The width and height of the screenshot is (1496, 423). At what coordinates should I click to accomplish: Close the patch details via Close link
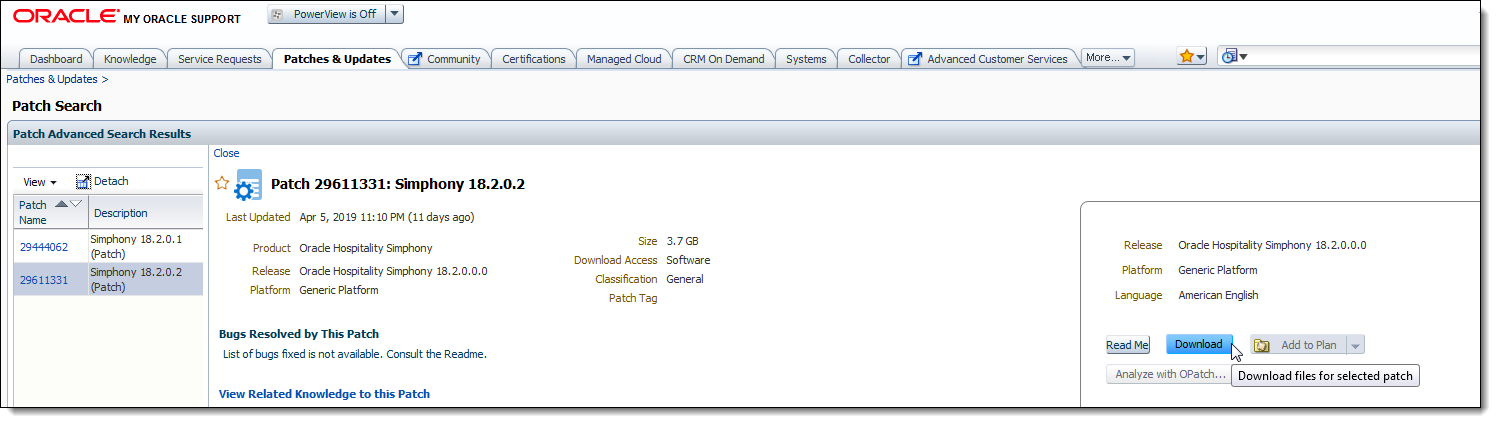pyautogui.click(x=227, y=153)
